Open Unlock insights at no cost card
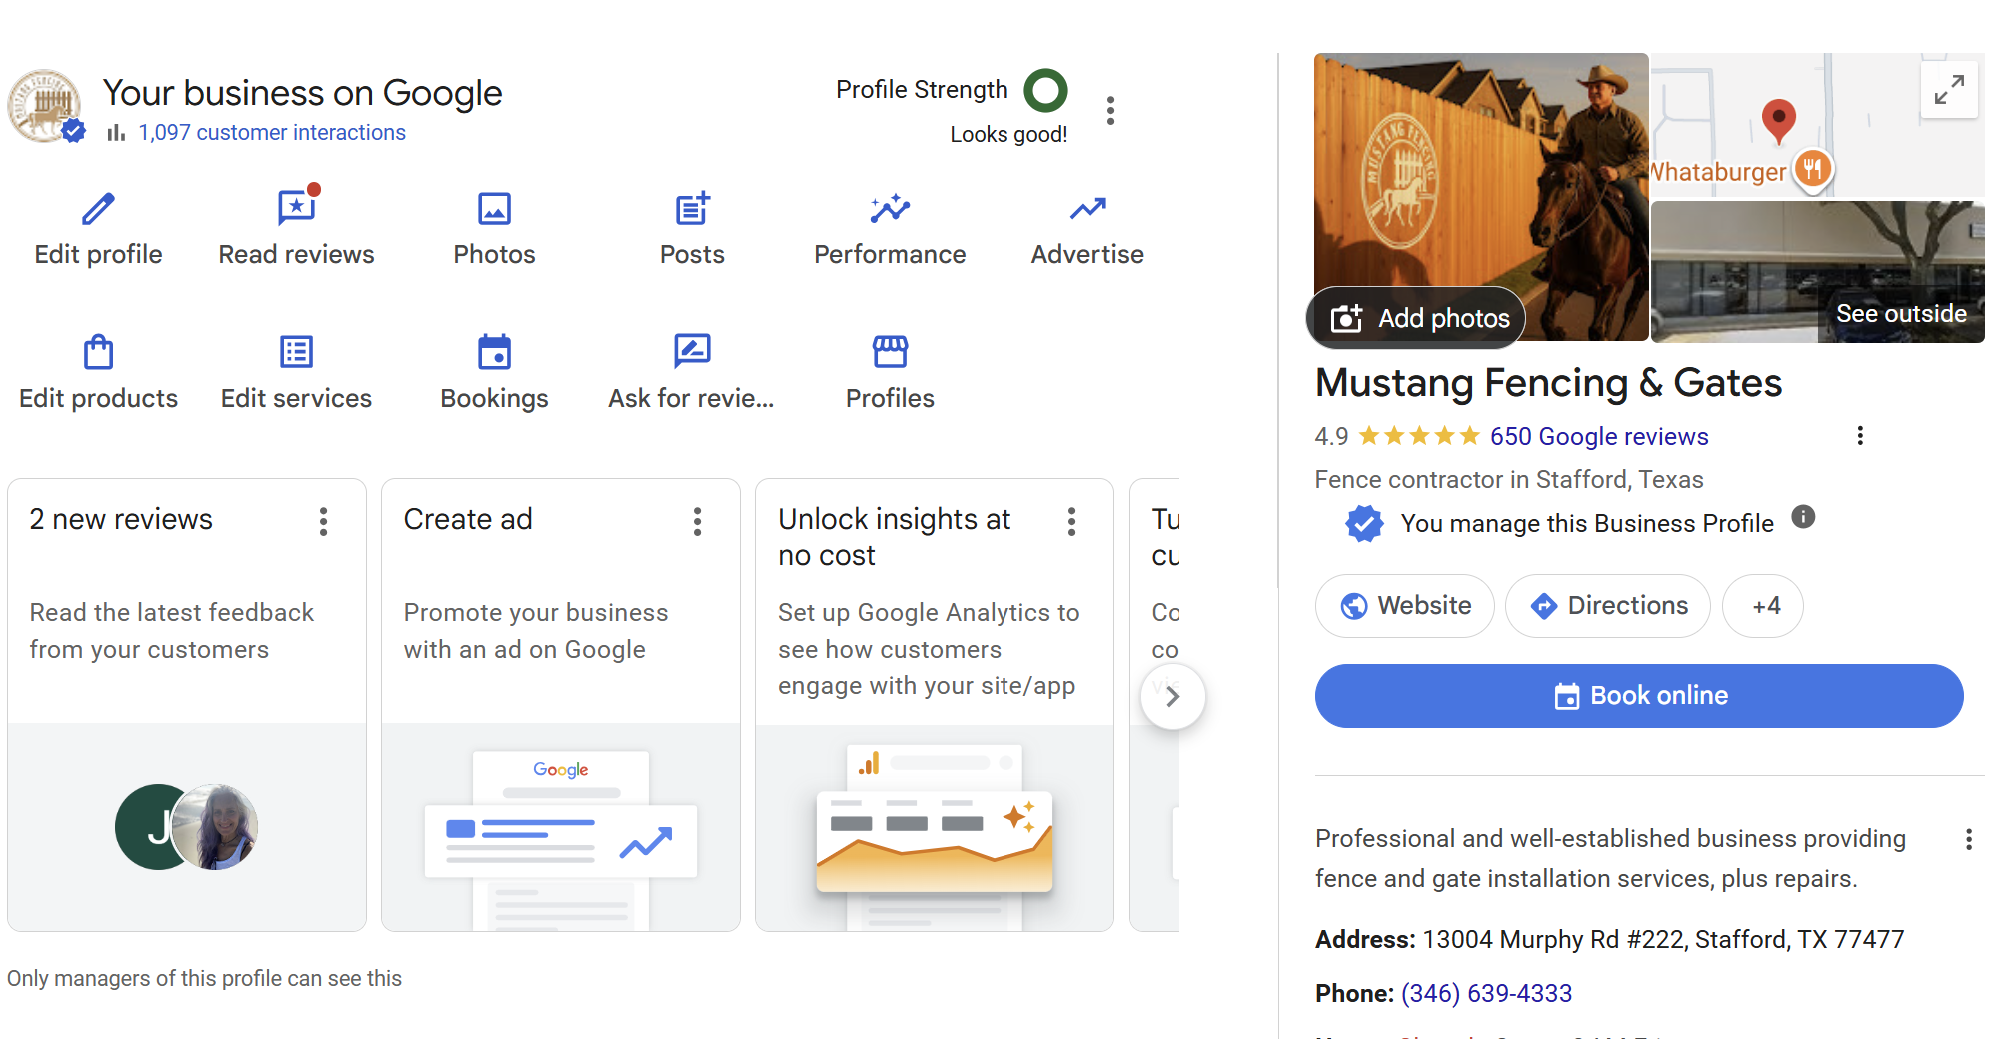The image size is (2016, 1039). click(934, 705)
